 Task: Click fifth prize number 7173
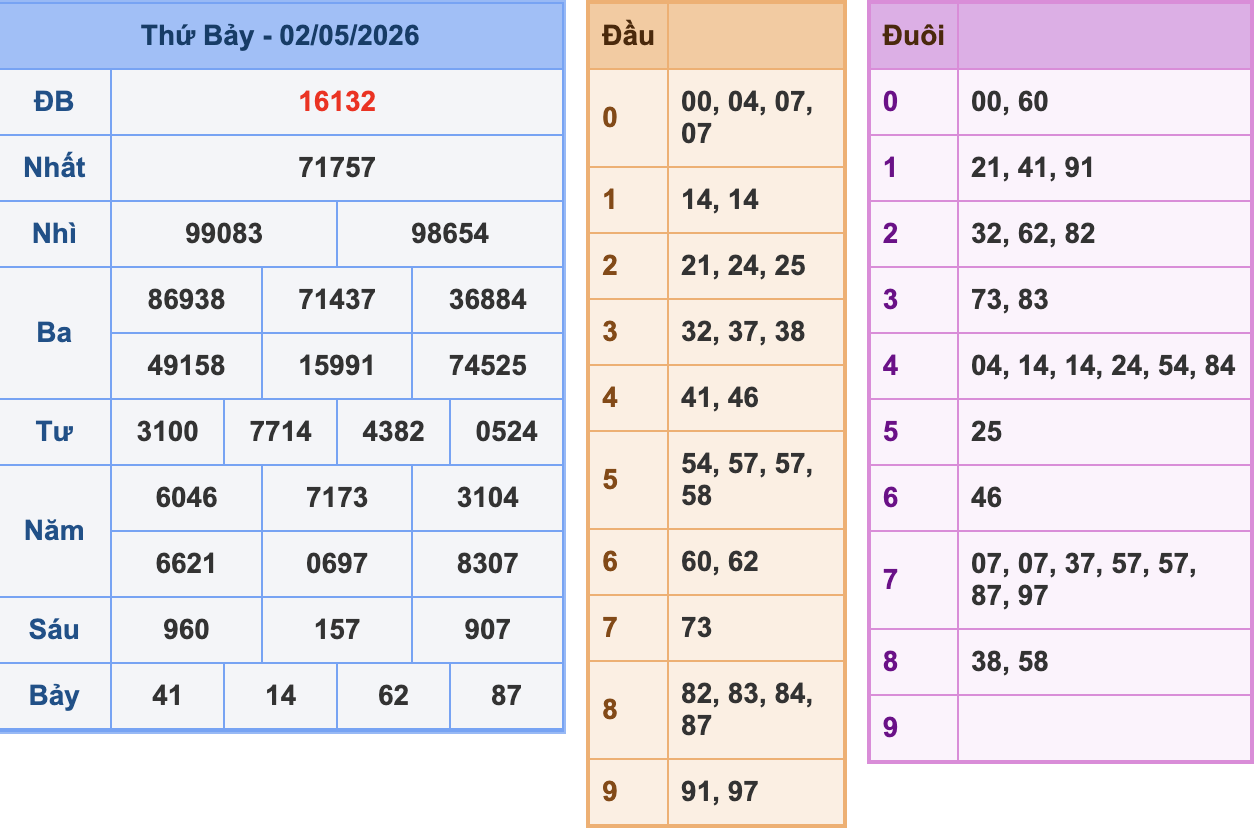tap(337, 498)
